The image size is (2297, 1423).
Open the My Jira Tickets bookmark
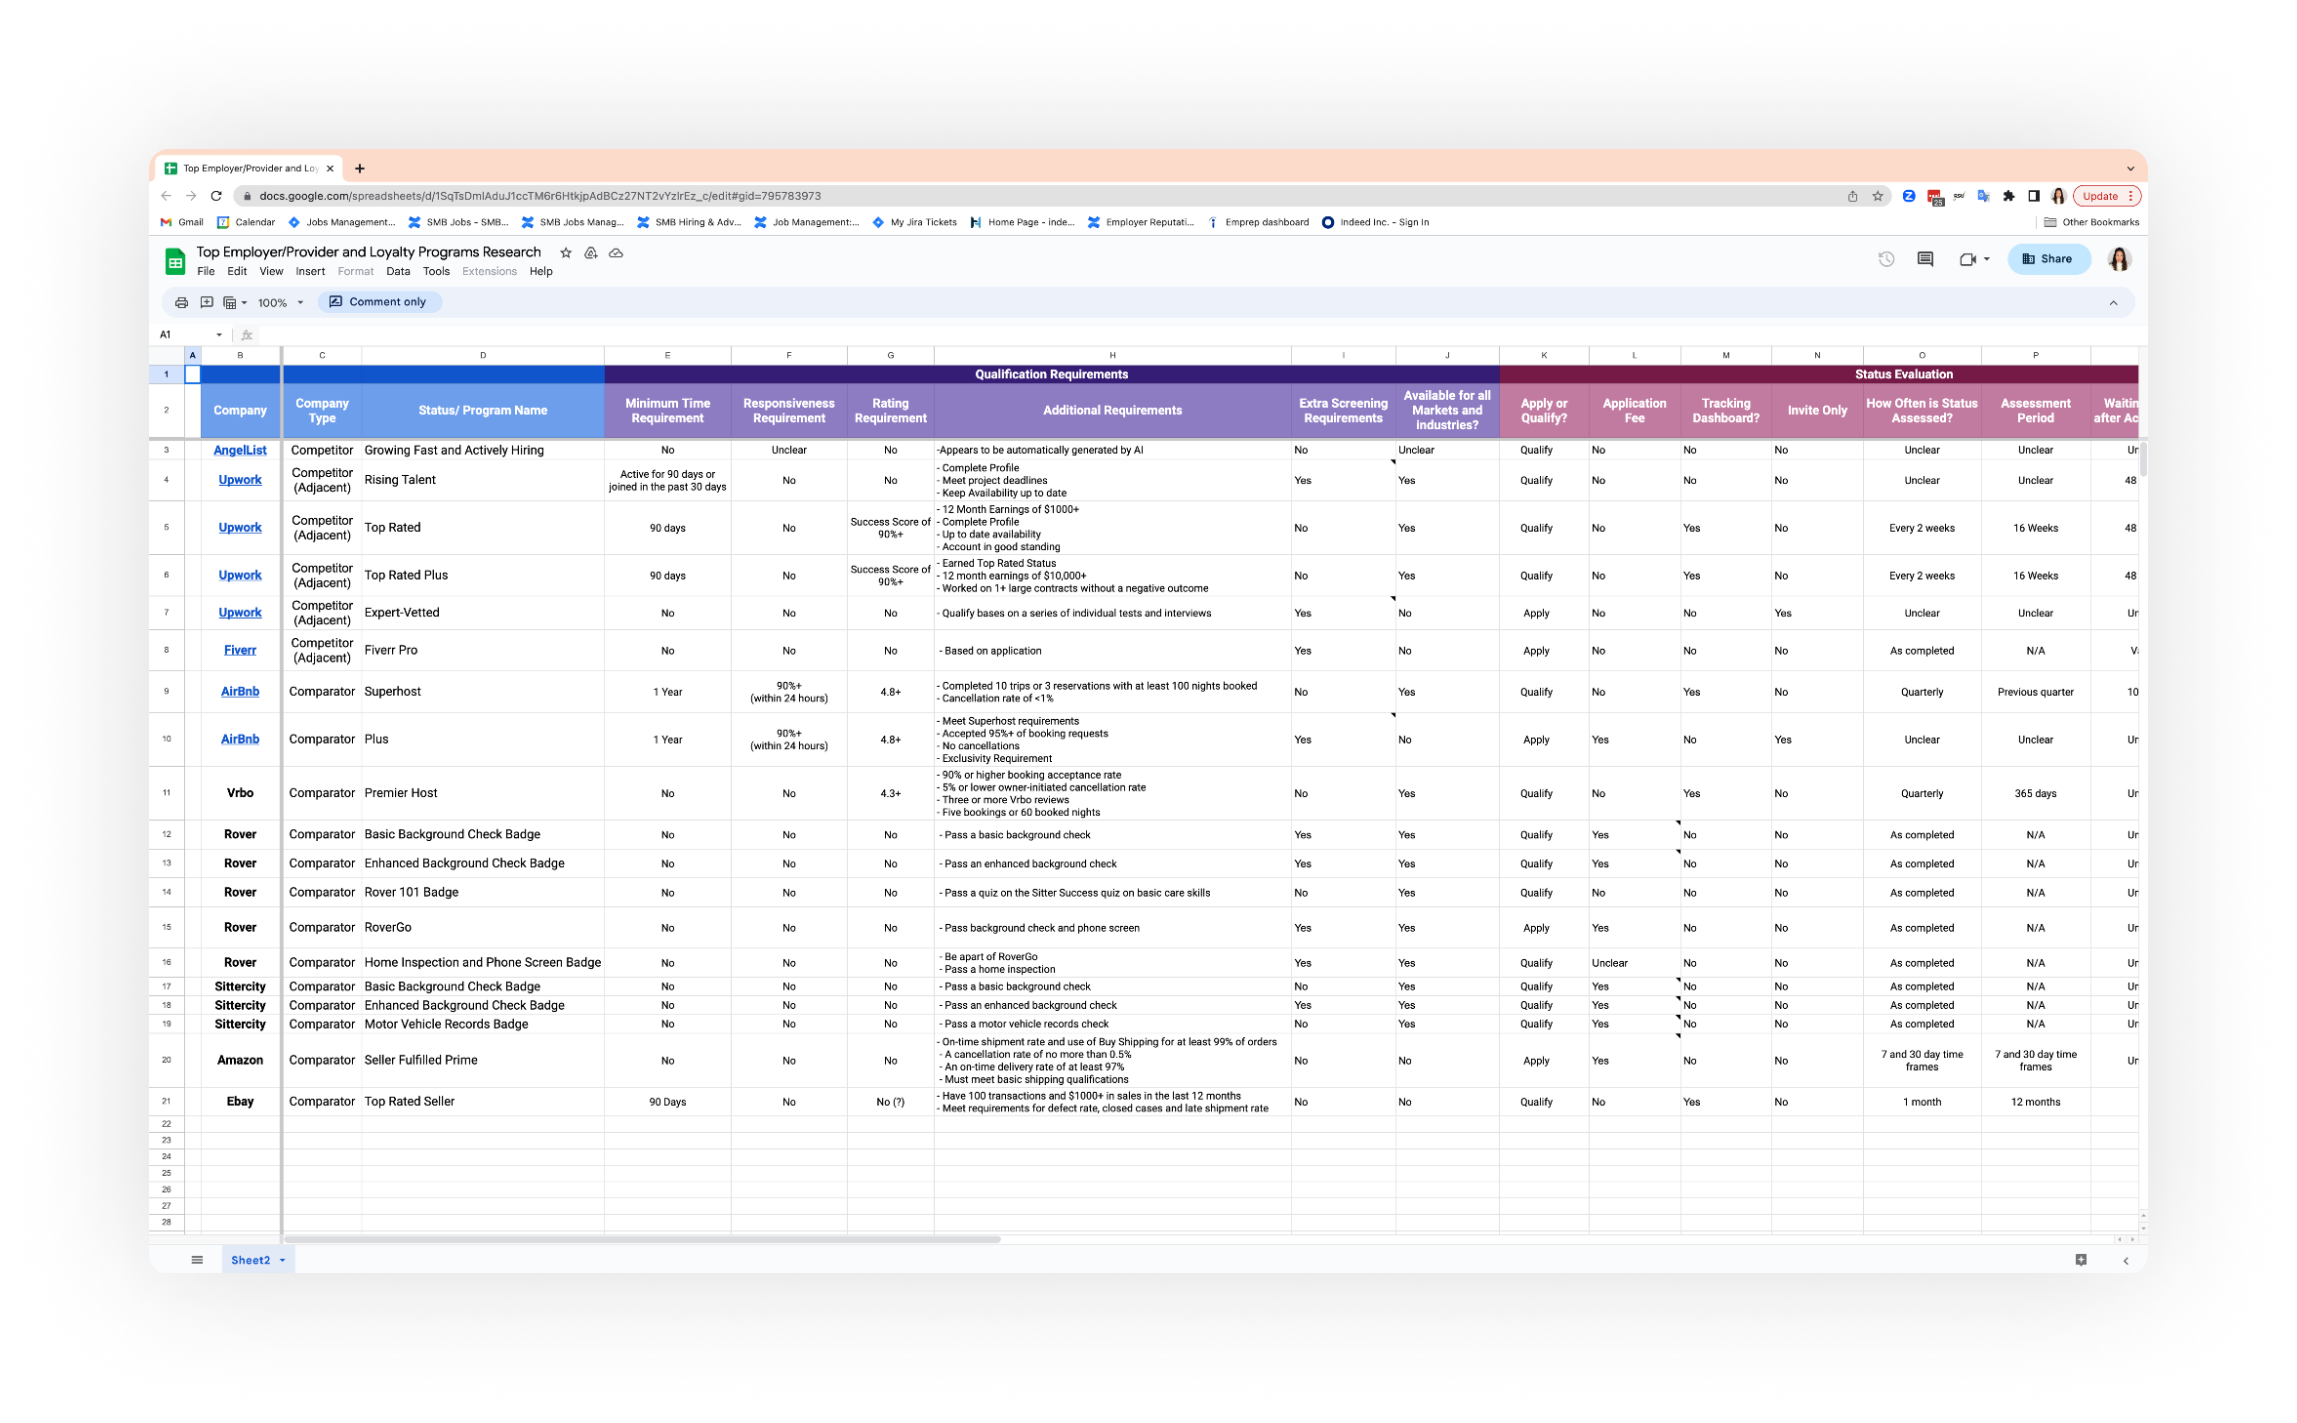[914, 222]
